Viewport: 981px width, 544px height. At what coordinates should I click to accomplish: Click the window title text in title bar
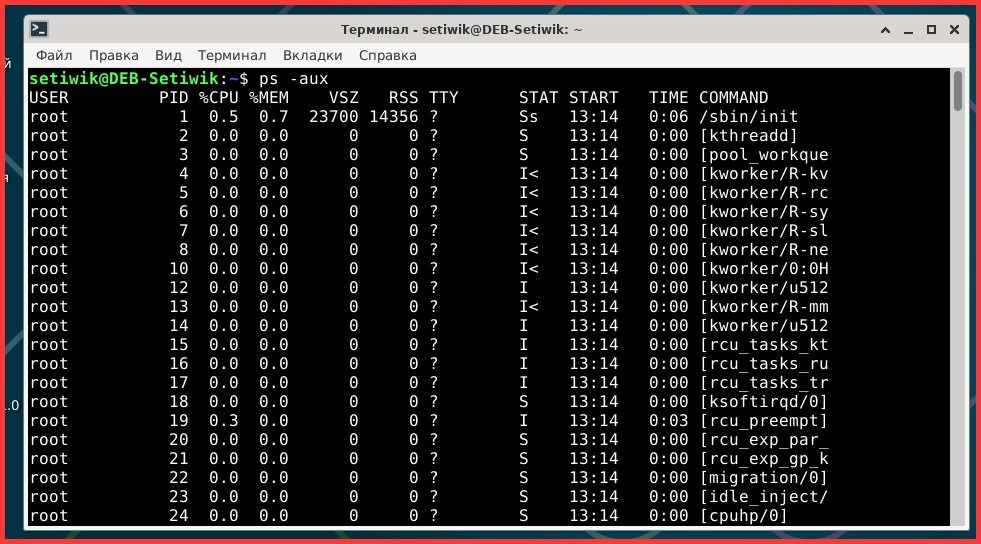tap(461, 29)
